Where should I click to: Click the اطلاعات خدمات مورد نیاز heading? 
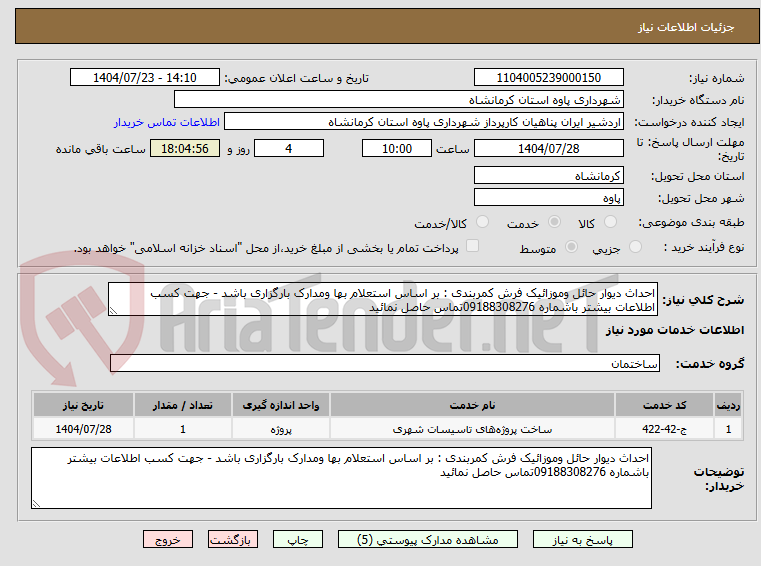point(675,330)
